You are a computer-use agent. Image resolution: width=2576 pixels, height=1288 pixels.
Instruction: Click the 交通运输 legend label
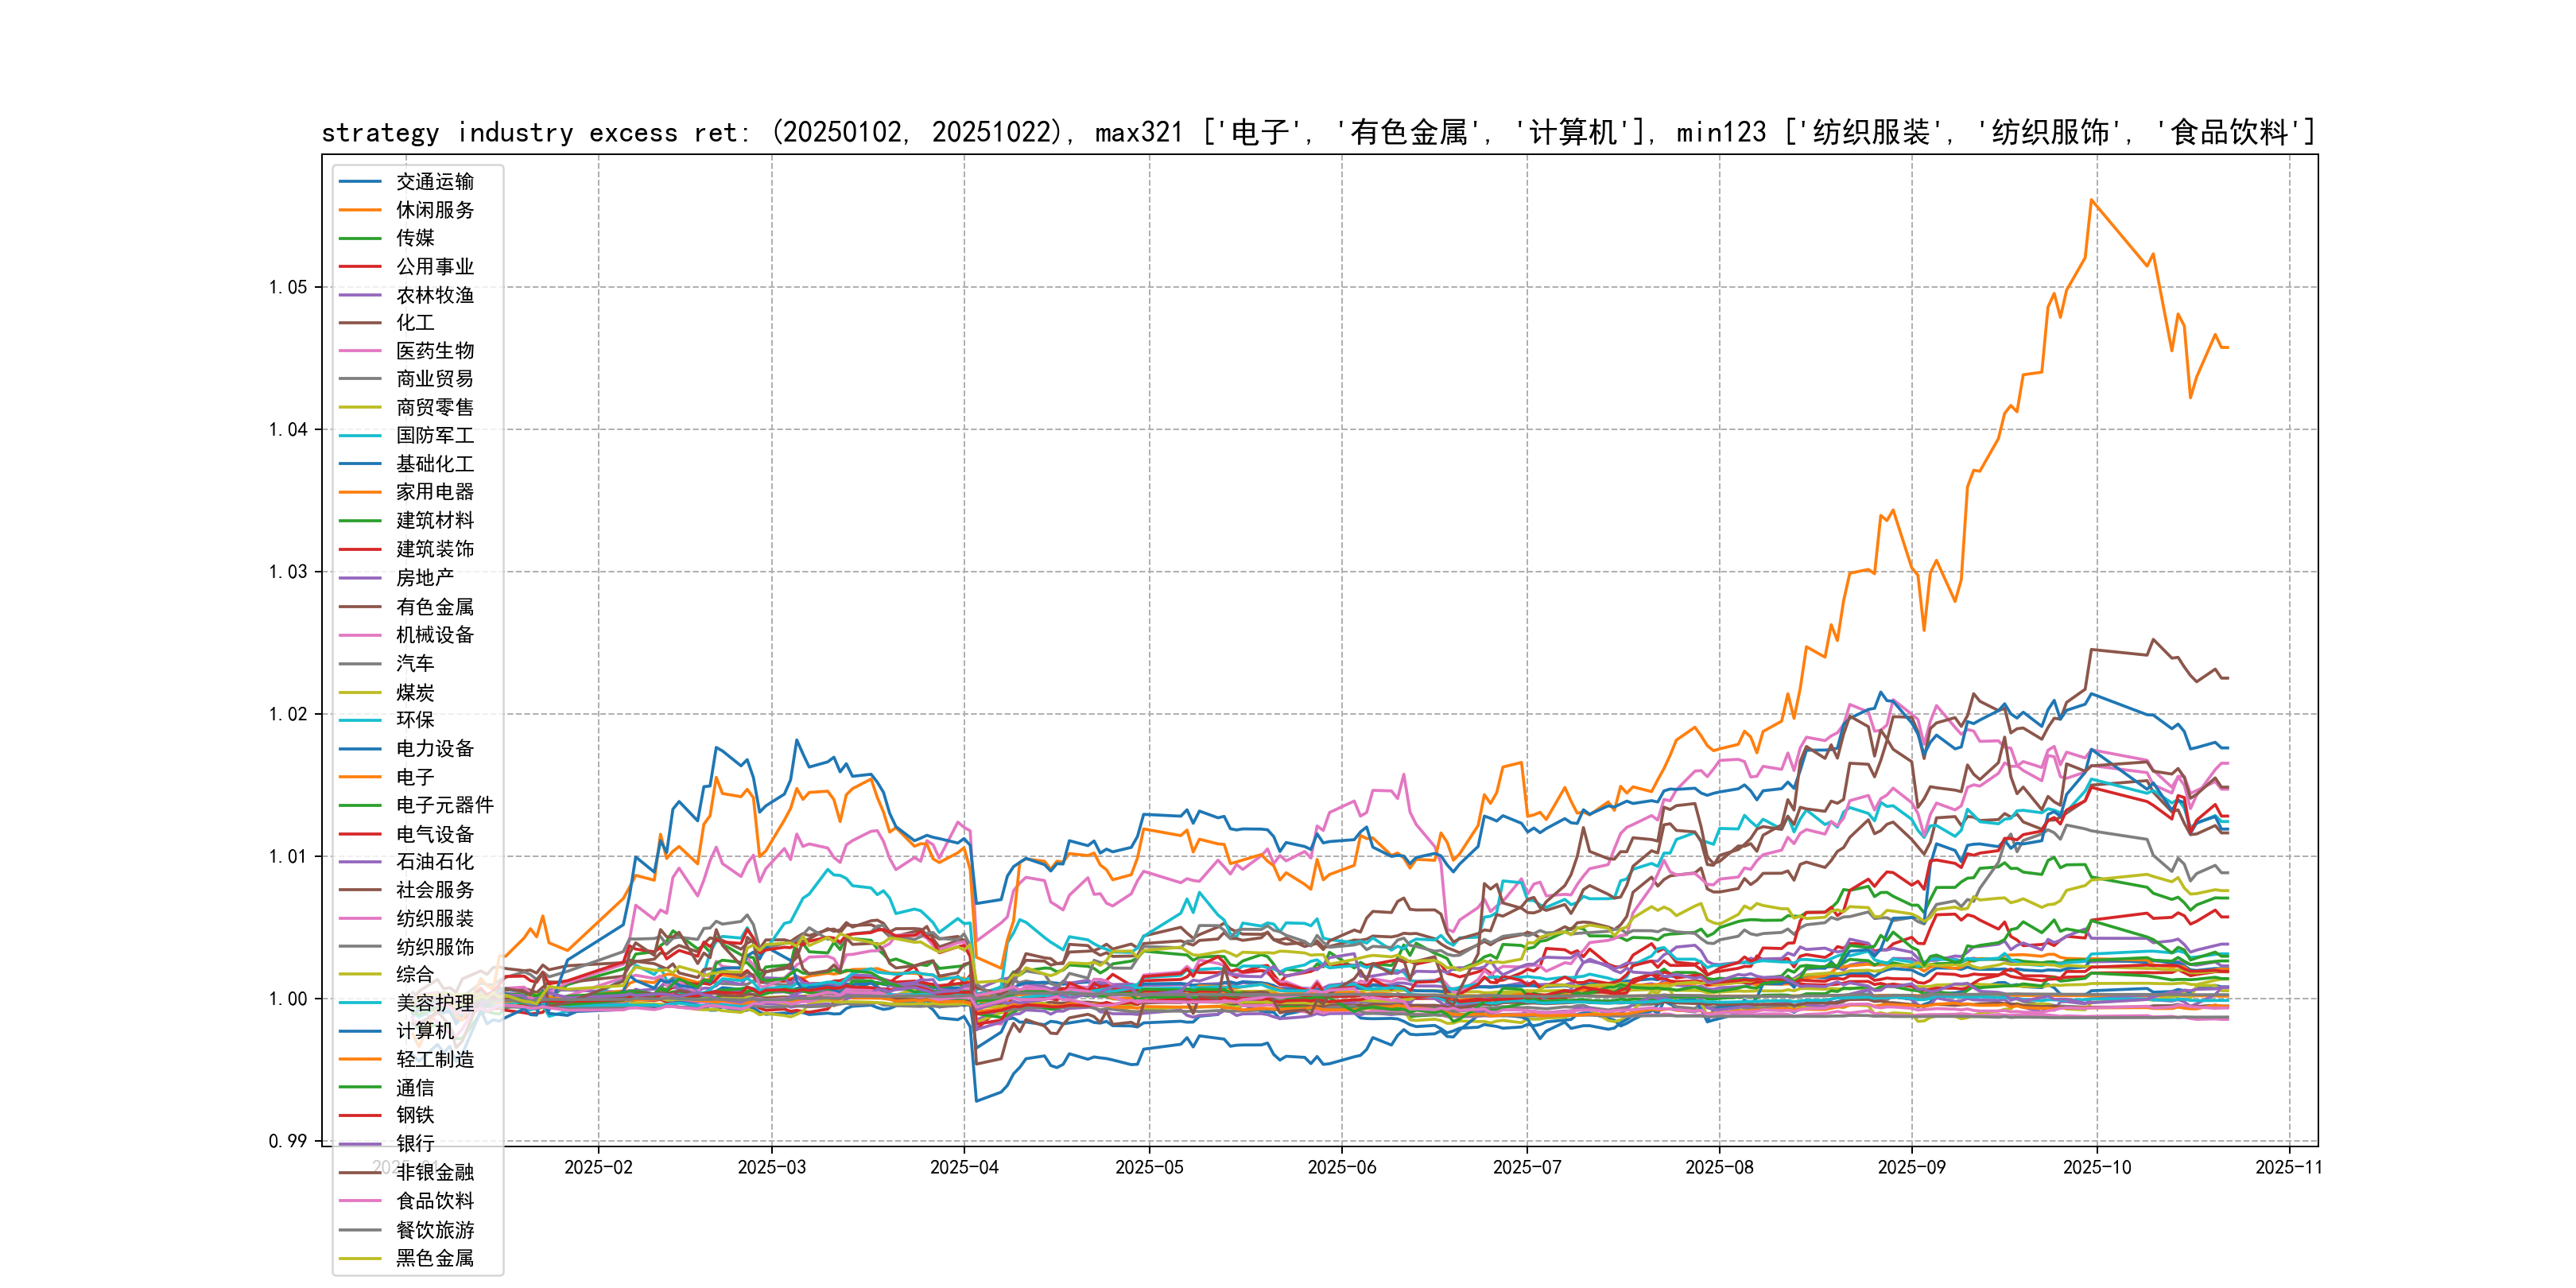(434, 181)
